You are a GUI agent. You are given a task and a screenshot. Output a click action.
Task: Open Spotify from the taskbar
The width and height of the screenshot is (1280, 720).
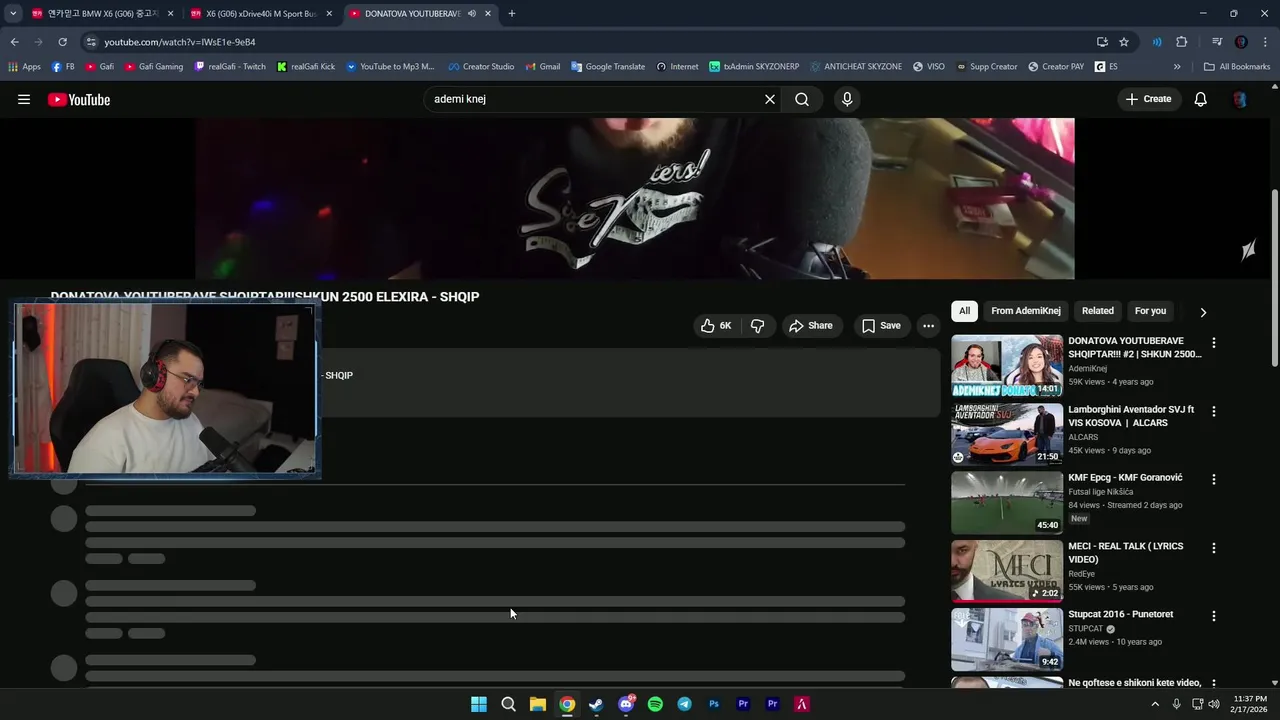(x=655, y=704)
